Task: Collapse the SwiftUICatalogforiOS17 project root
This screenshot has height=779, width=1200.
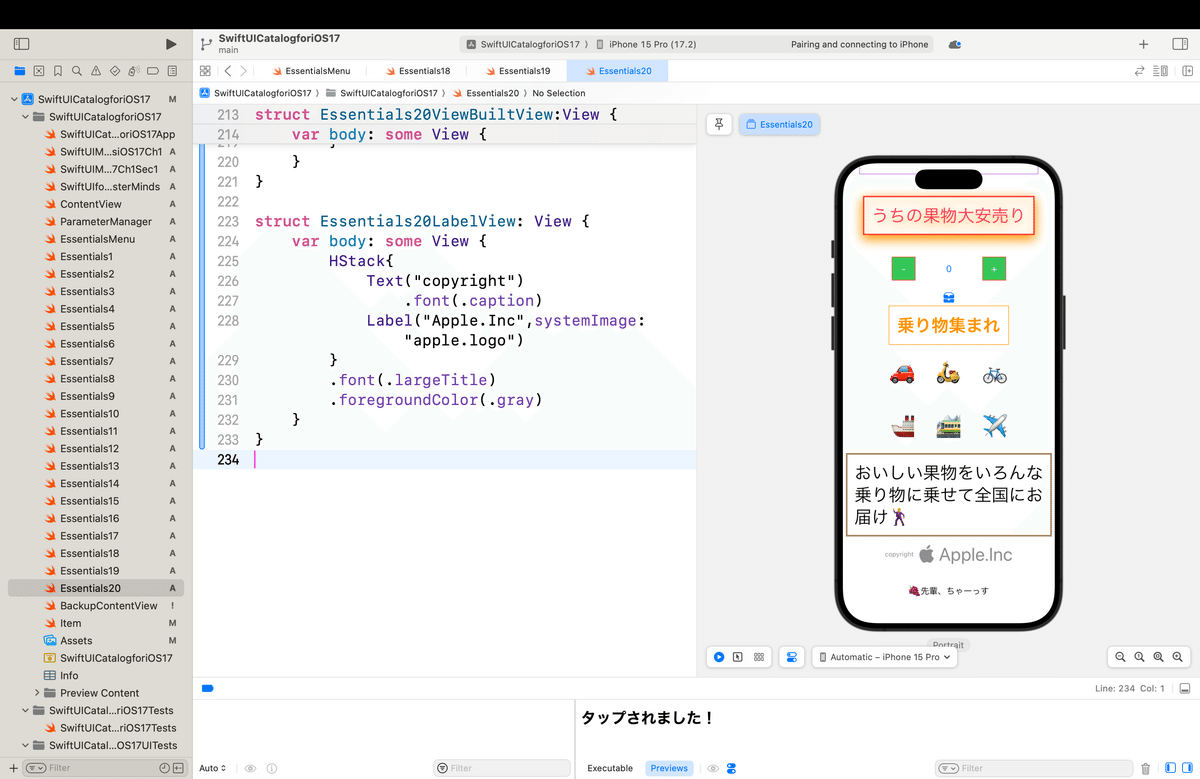Action: [14, 99]
